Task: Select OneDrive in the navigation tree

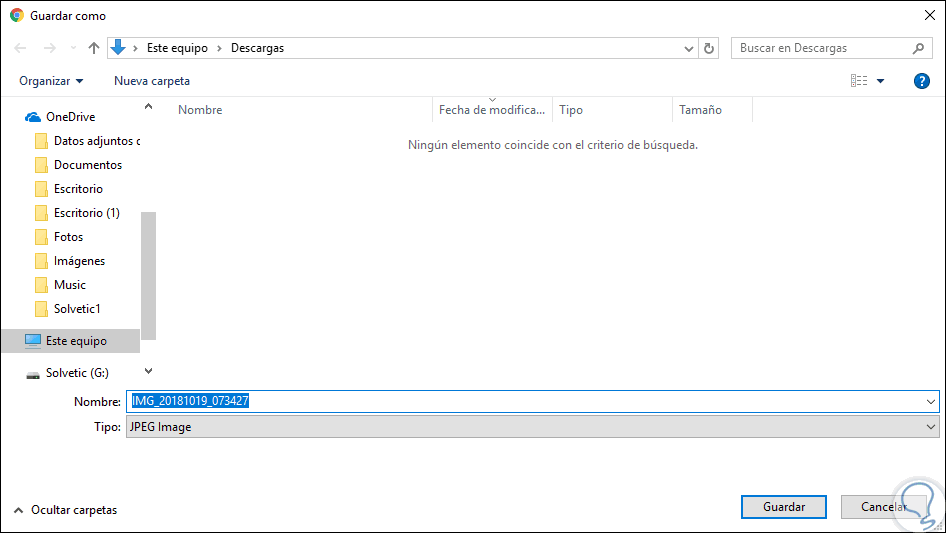Action: pos(71,117)
